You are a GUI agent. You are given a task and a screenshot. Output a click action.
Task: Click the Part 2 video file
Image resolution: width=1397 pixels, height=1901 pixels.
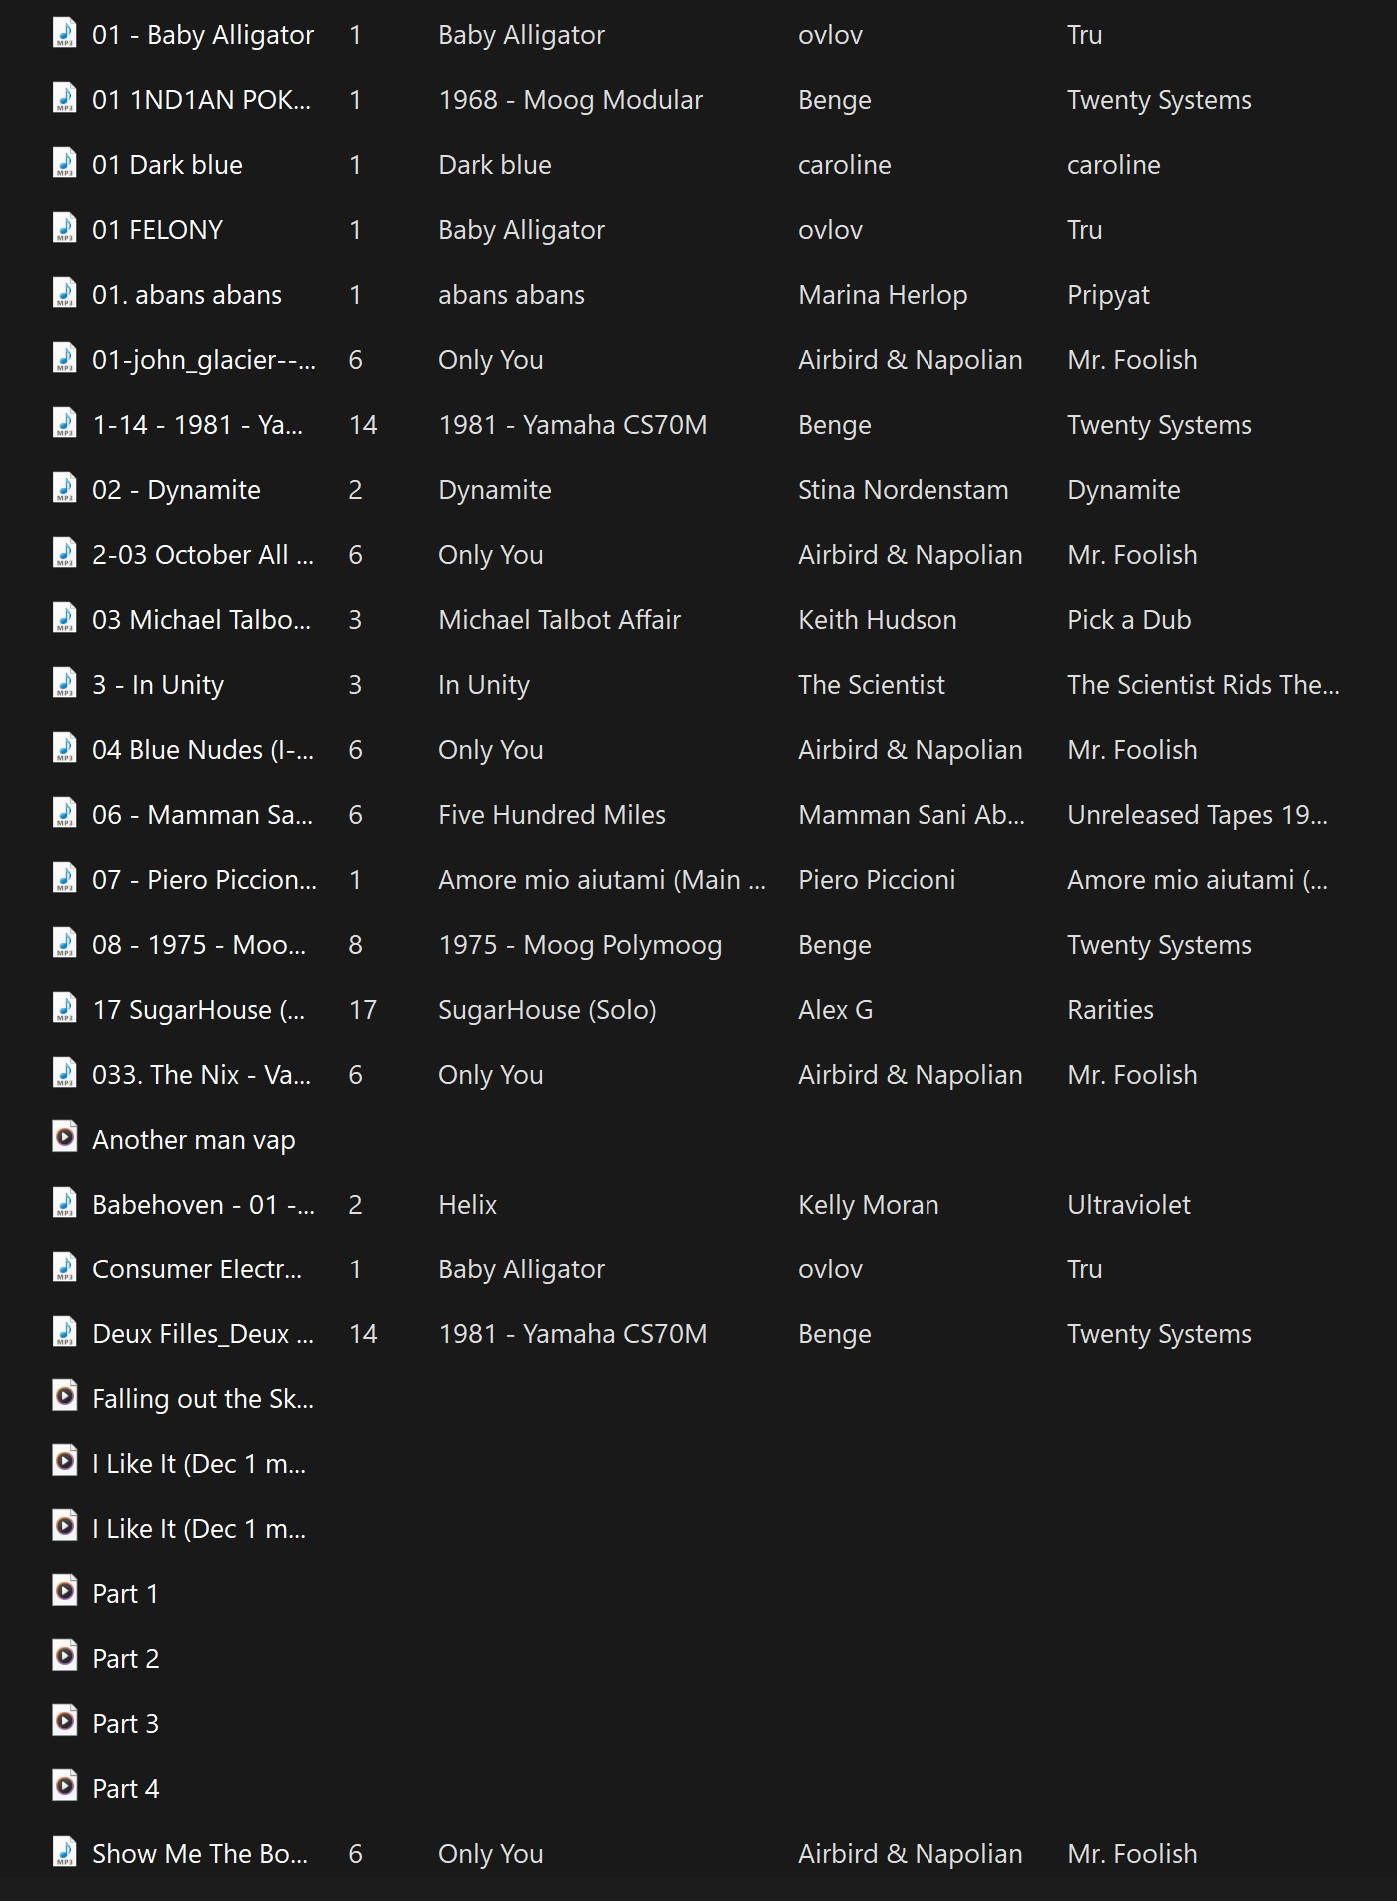(126, 1659)
